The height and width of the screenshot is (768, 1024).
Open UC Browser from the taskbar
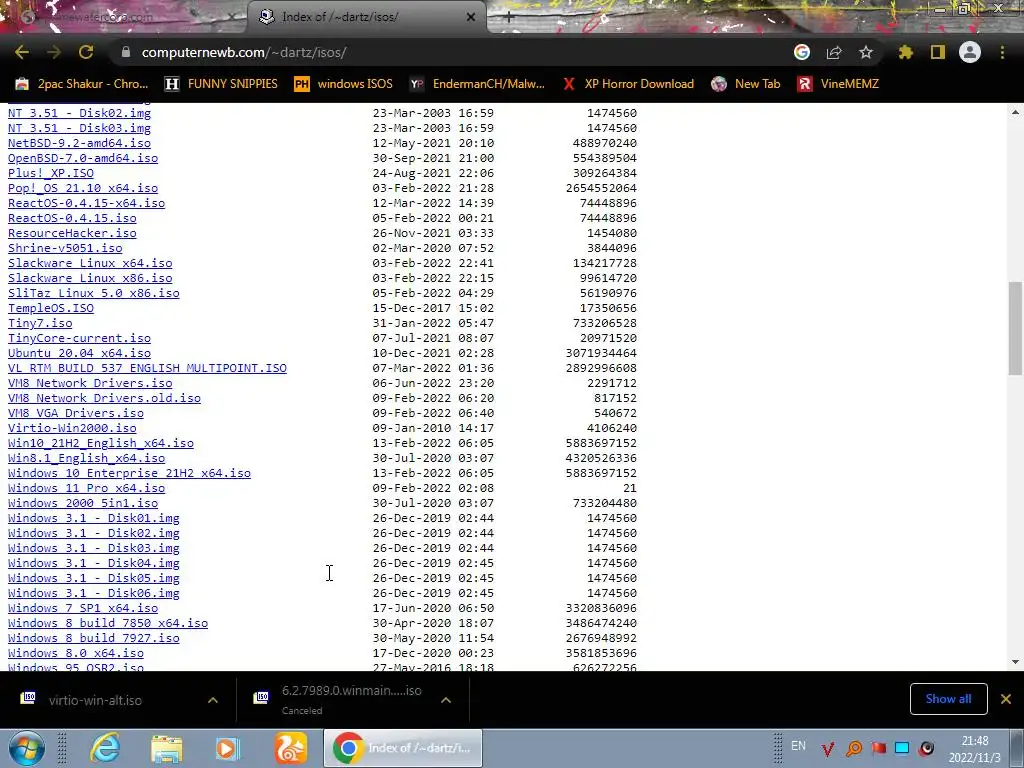pyautogui.click(x=290, y=748)
